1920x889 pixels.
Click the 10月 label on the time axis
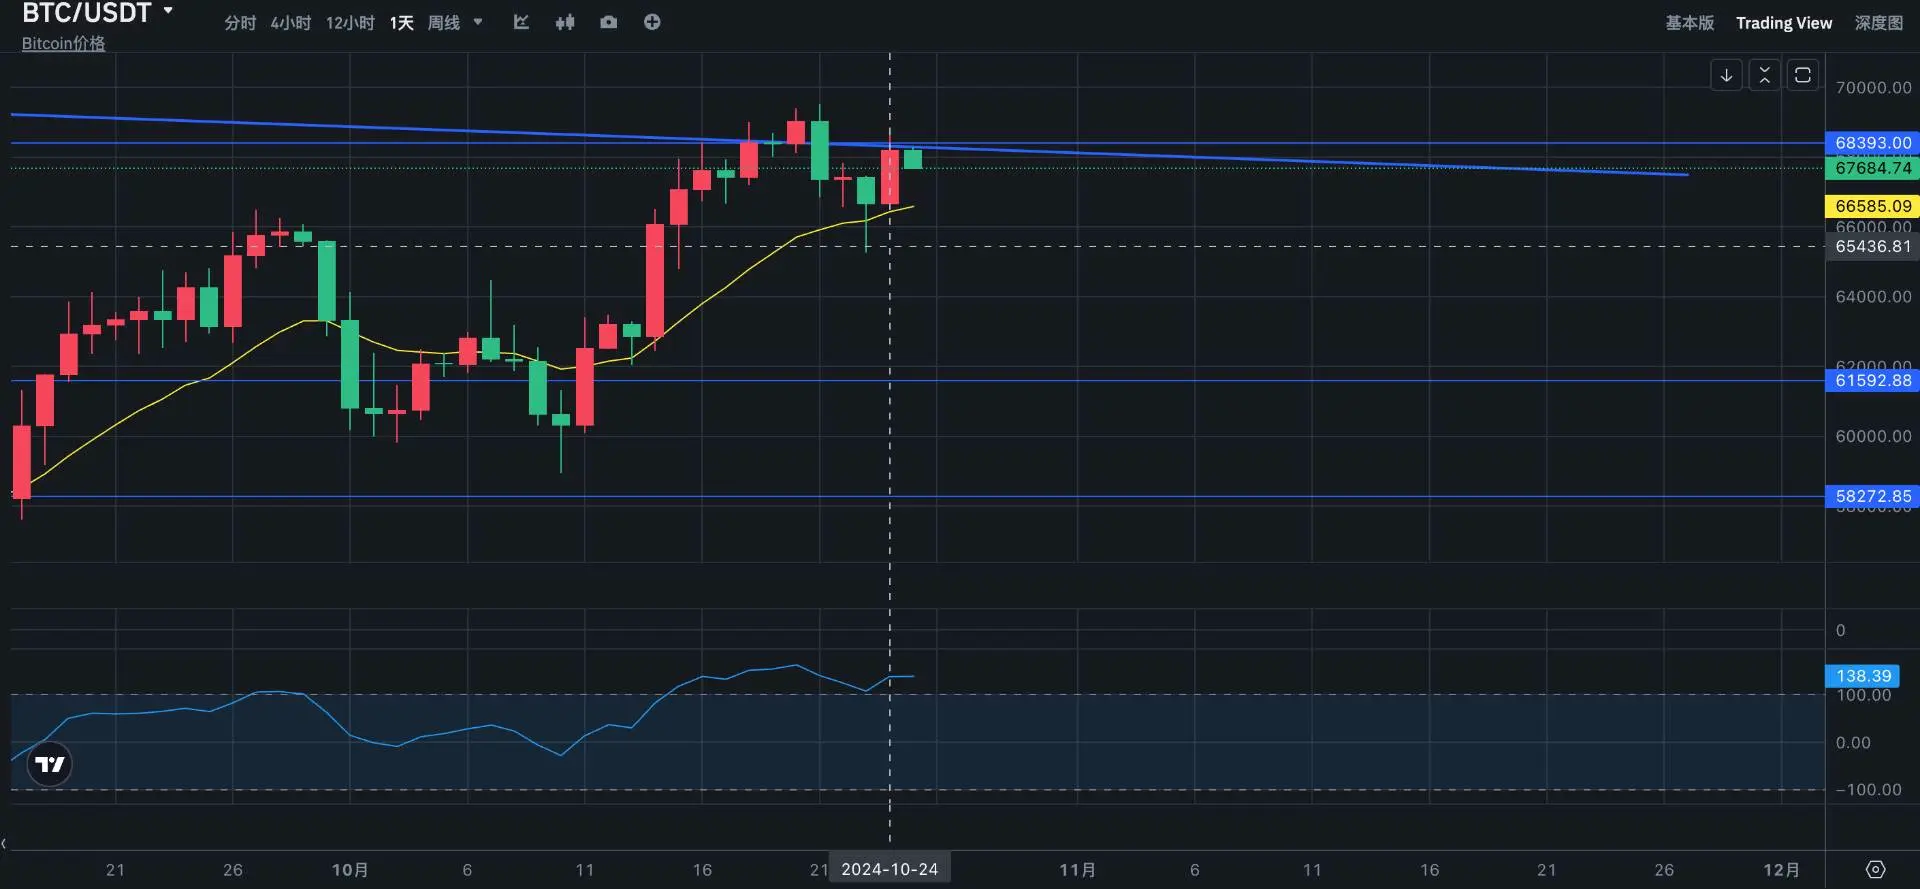tap(350, 870)
